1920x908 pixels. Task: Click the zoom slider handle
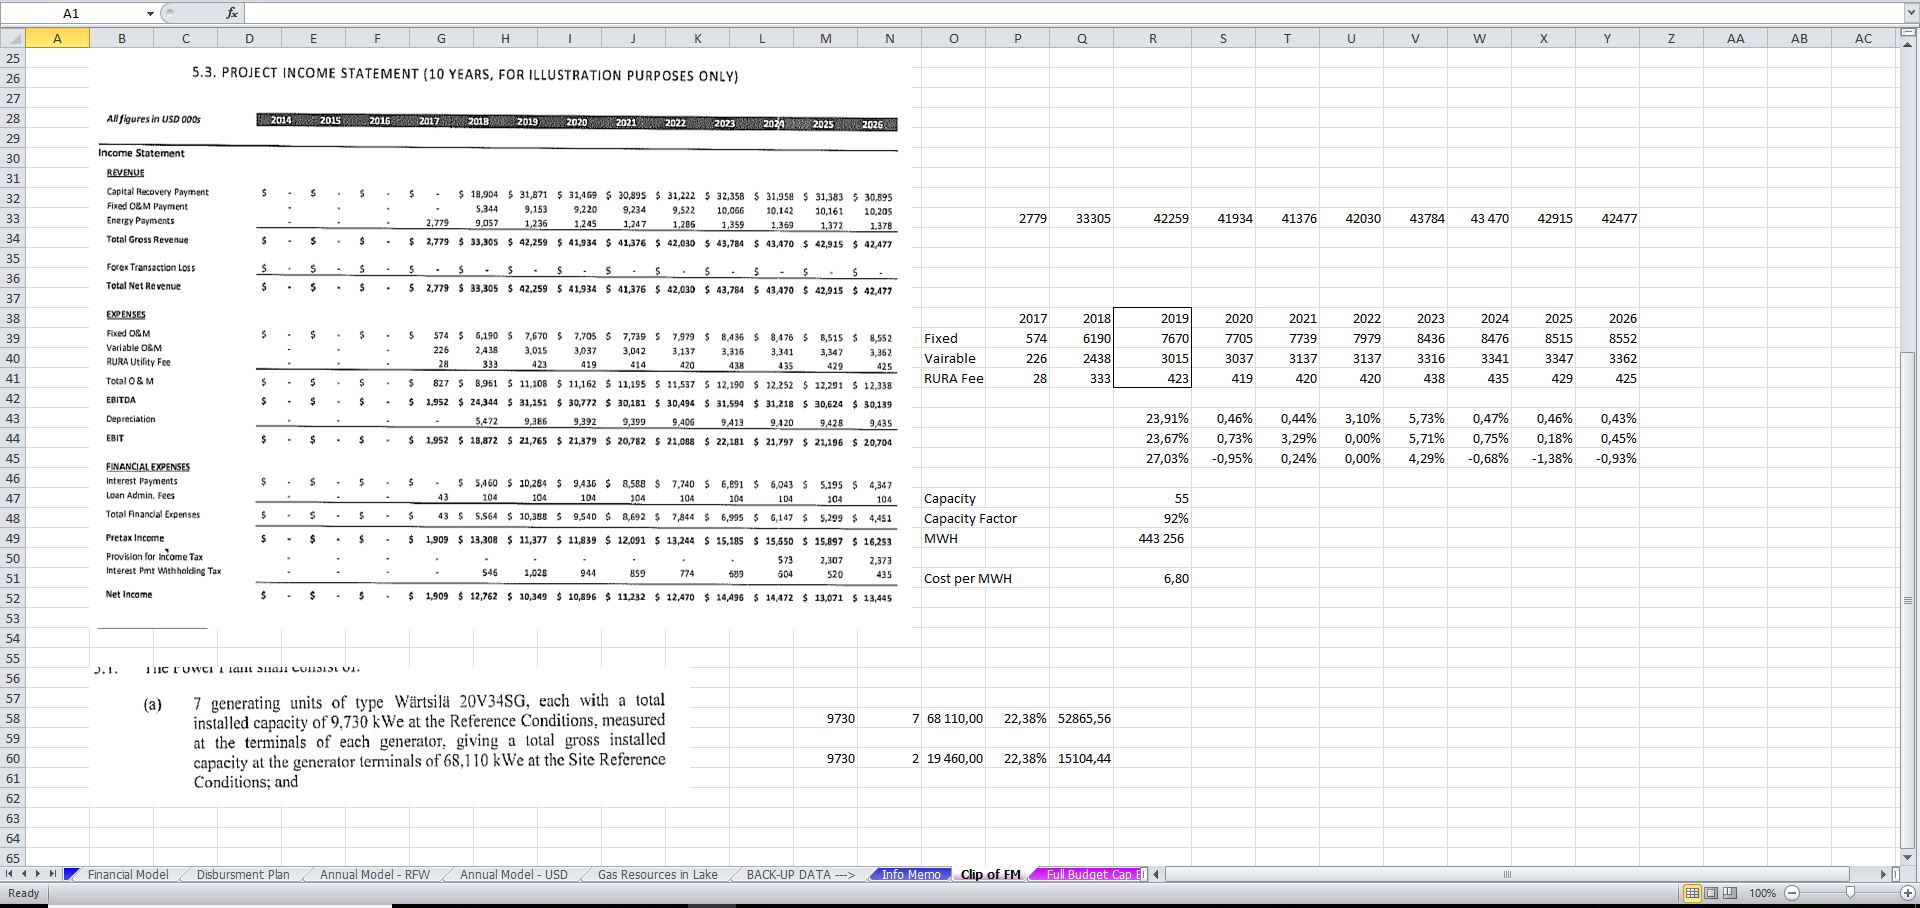pos(1849,892)
